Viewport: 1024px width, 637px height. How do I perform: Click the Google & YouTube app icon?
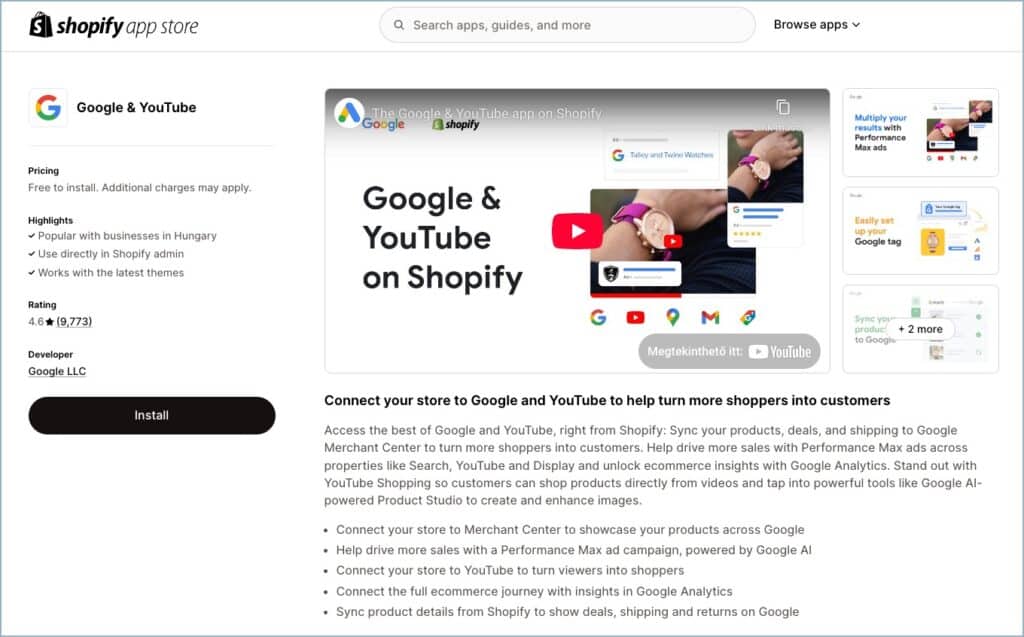click(x=48, y=107)
